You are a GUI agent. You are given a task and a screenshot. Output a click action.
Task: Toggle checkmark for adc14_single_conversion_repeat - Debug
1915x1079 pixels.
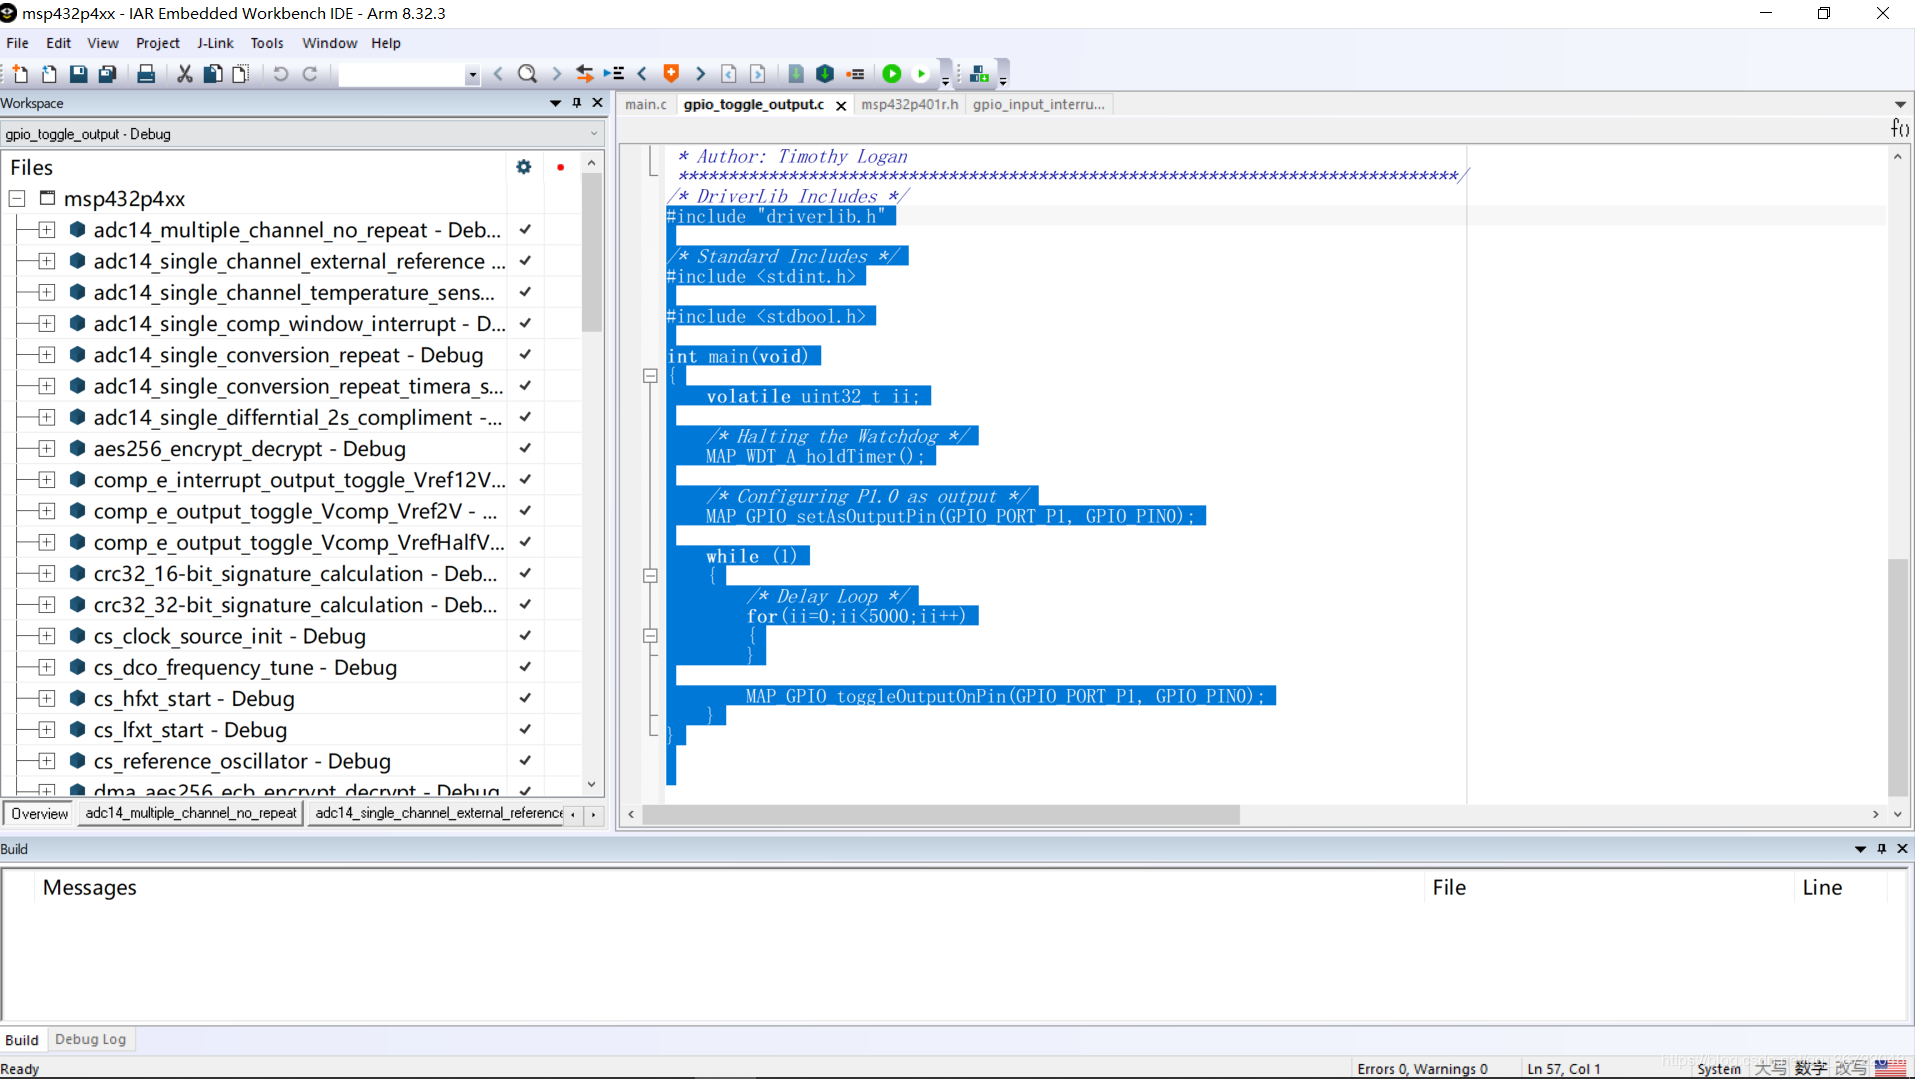click(525, 355)
